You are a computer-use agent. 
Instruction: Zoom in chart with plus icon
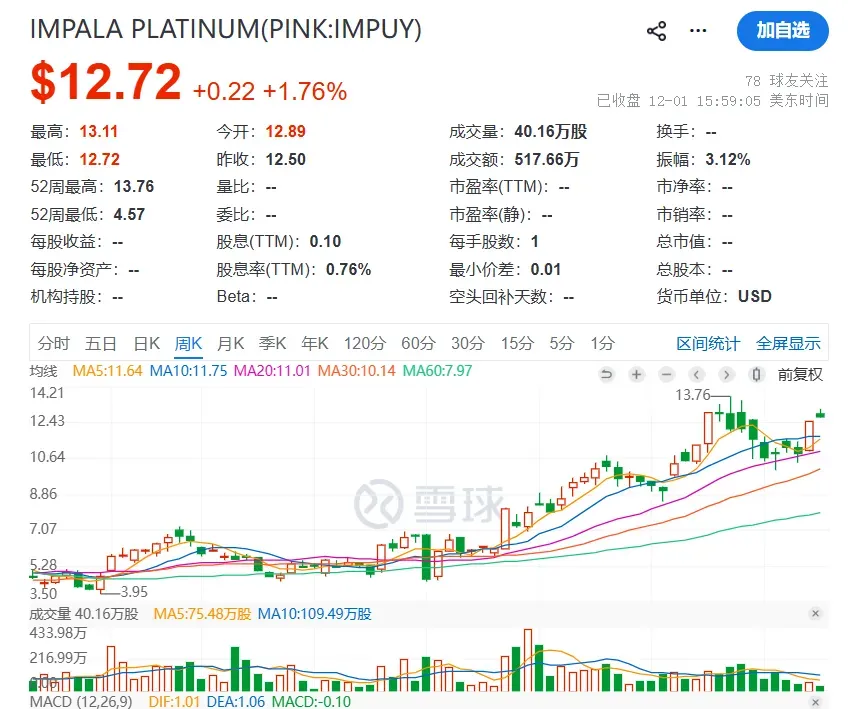coord(636,374)
